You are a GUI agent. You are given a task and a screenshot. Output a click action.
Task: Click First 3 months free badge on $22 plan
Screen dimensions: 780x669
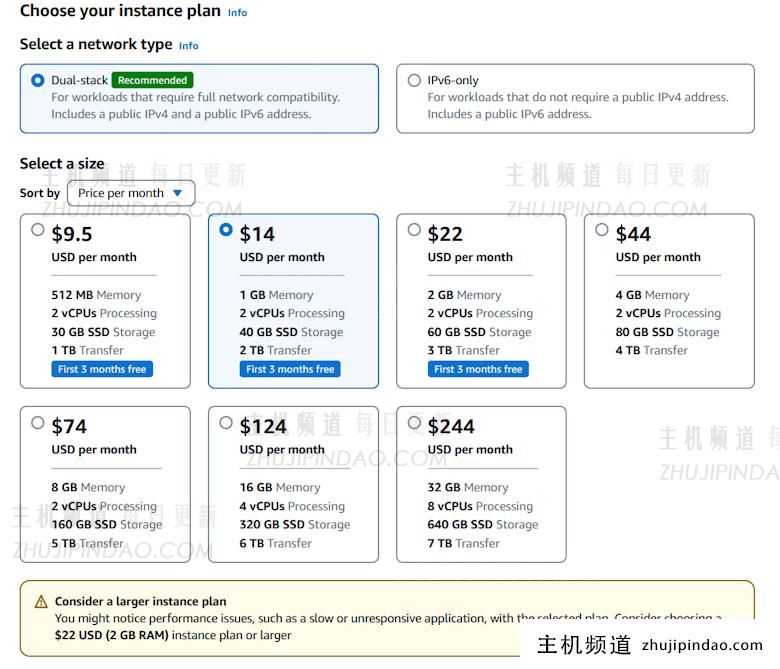(x=478, y=369)
